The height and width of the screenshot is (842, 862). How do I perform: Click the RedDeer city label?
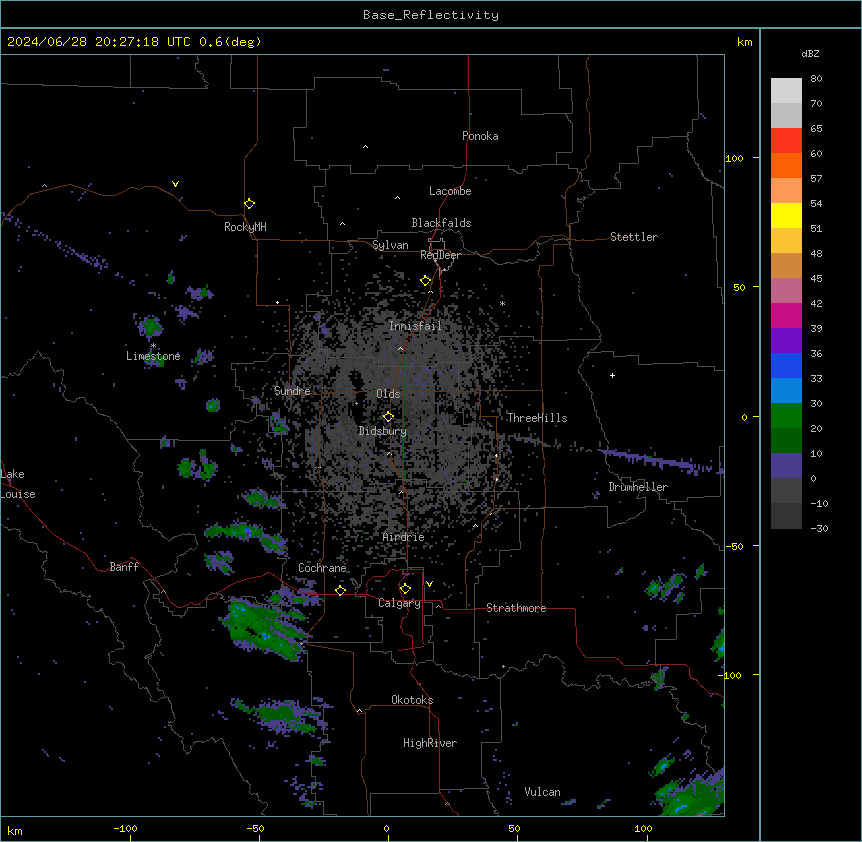pyautogui.click(x=440, y=255)
